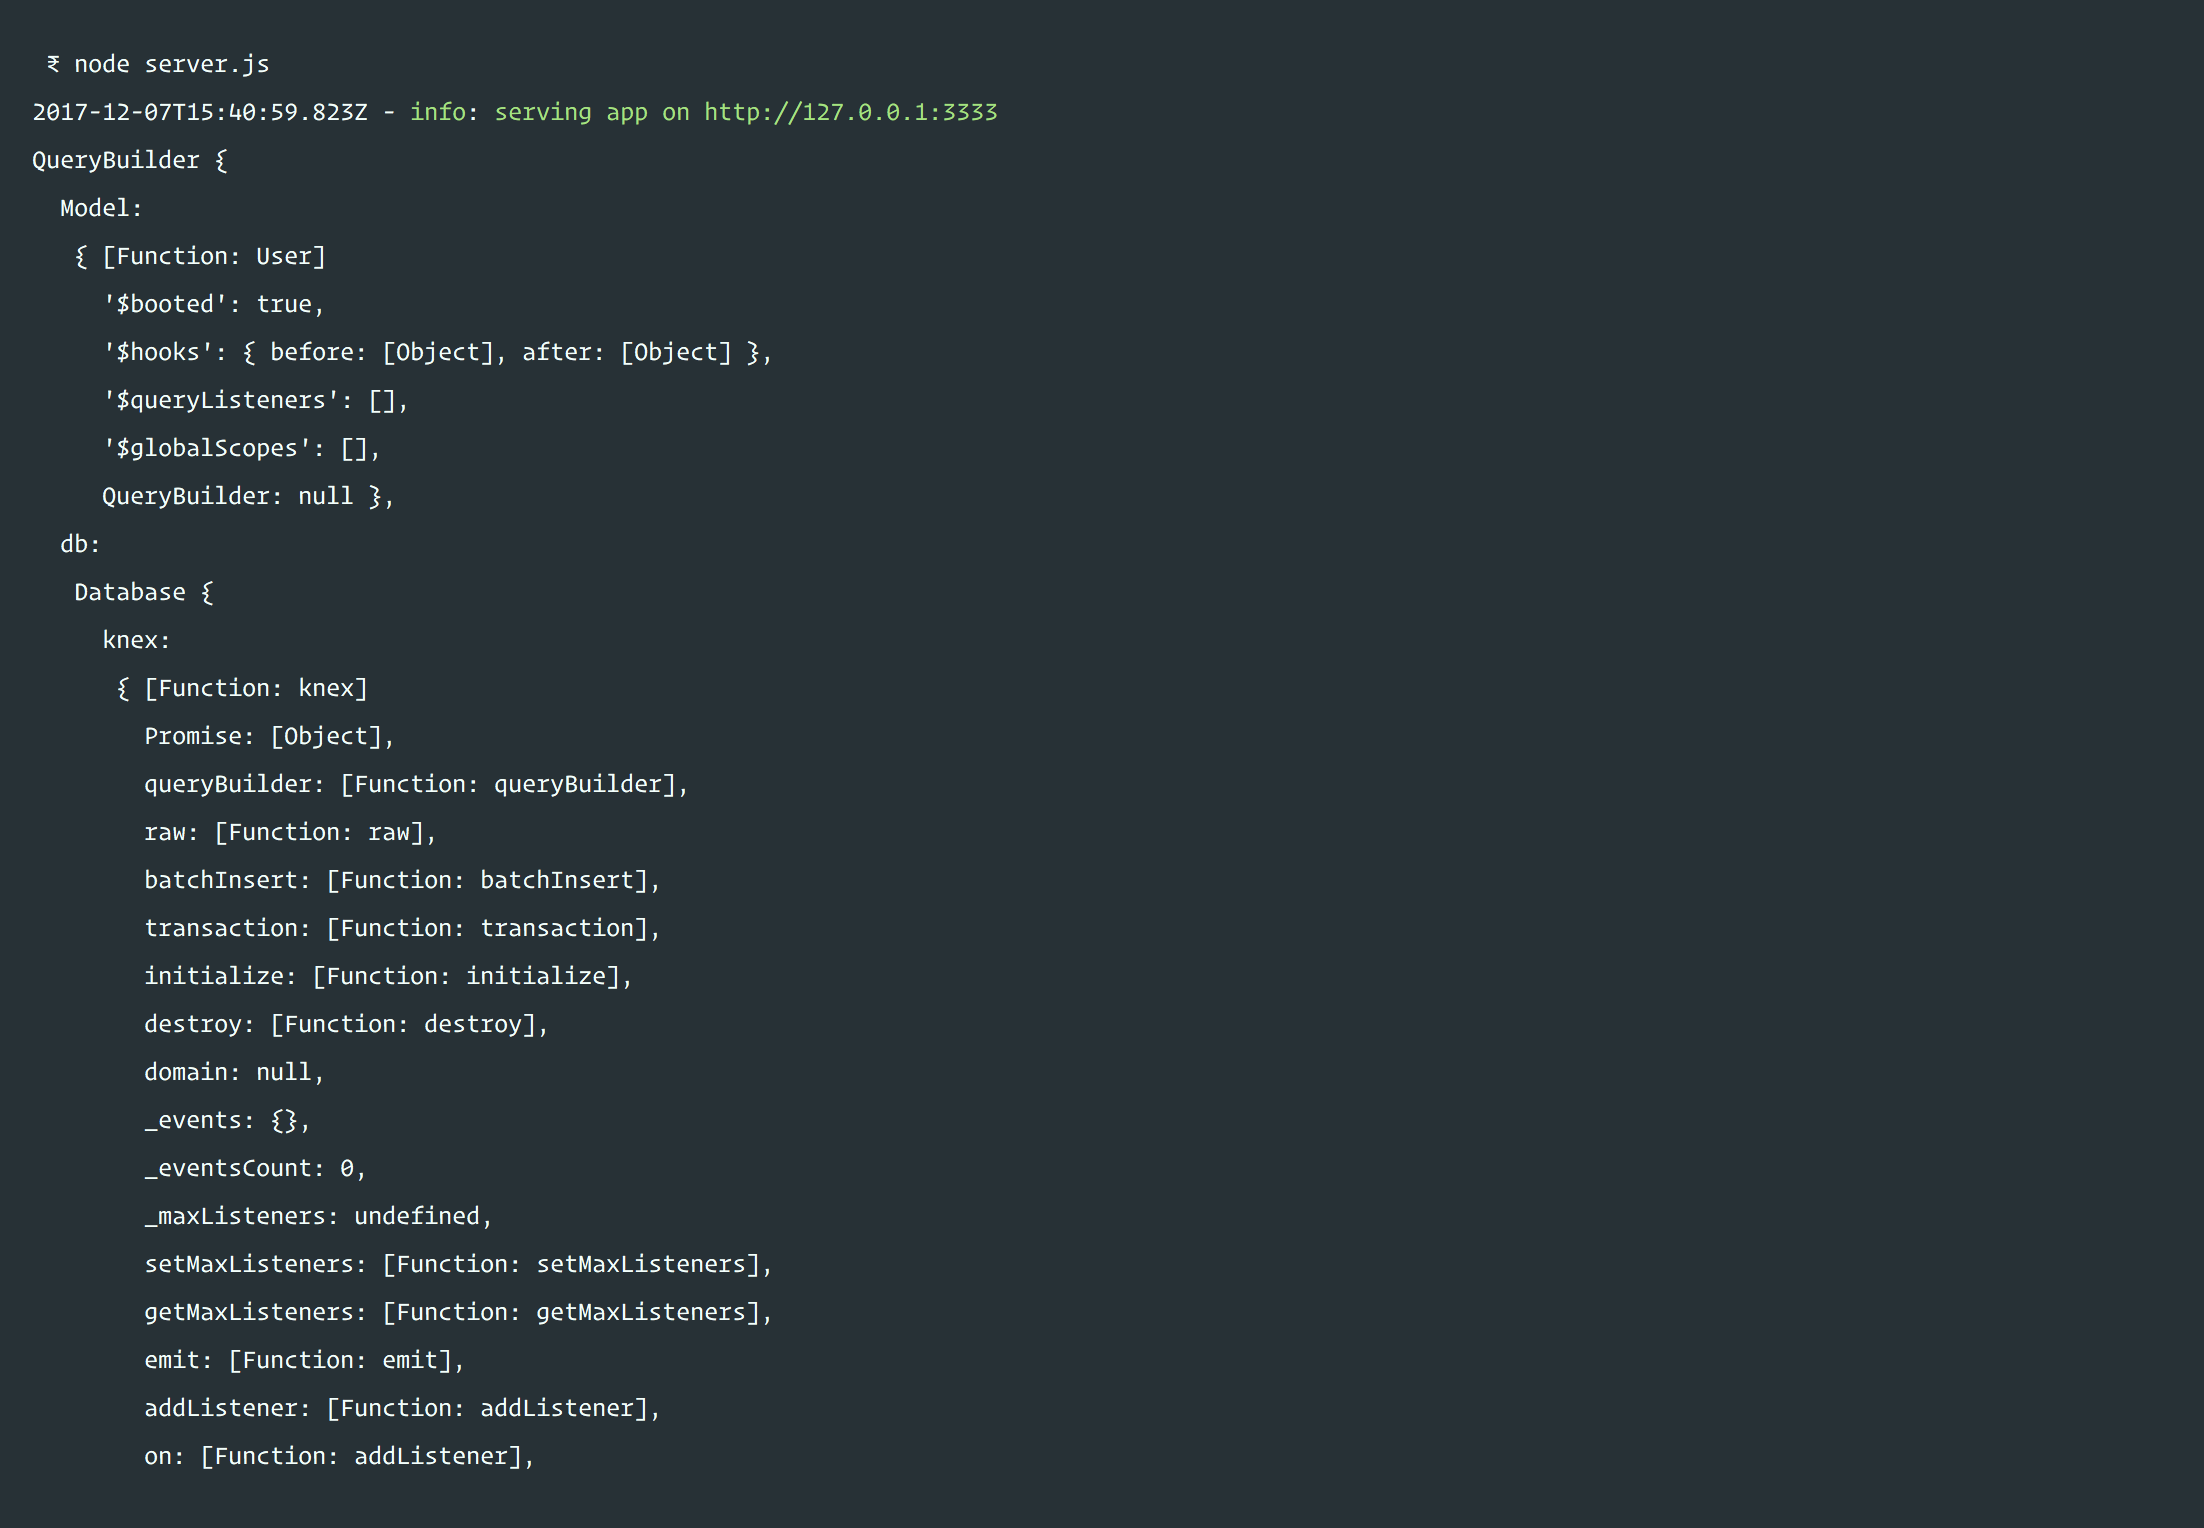Image resolution: width=2204 pixels, height=1528 pixels.
Task: Select the Promise: [Object] line
Action: 267,735
